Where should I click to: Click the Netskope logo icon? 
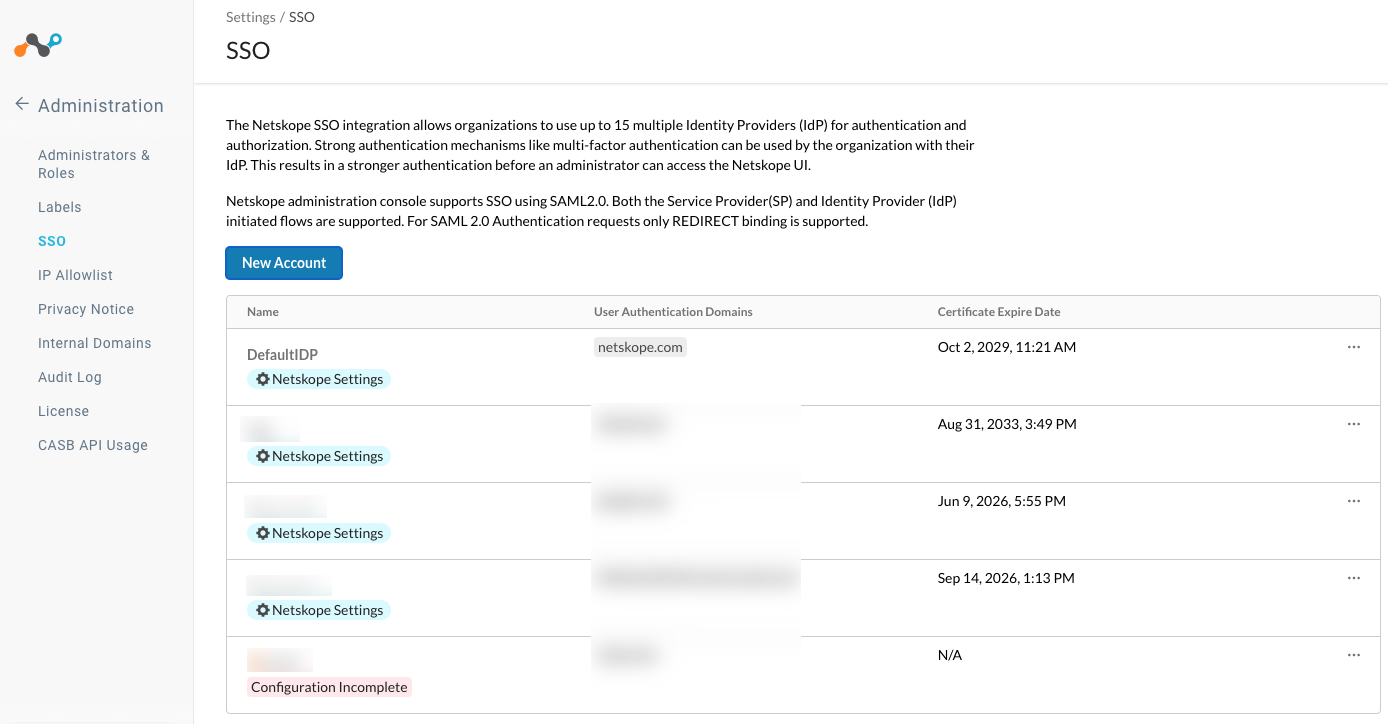[37, 44]
